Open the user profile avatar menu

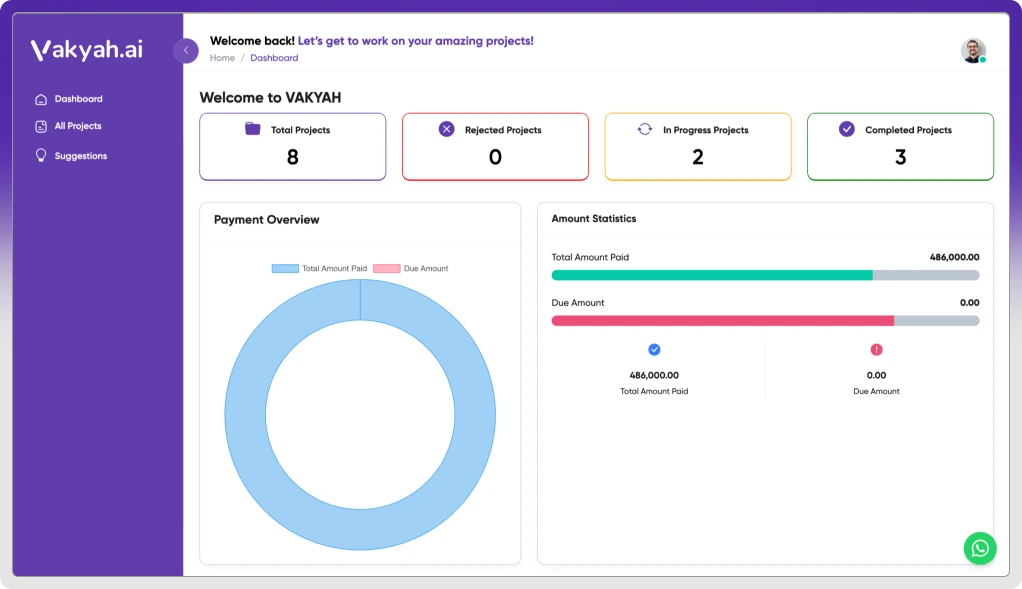coord(973,51)
